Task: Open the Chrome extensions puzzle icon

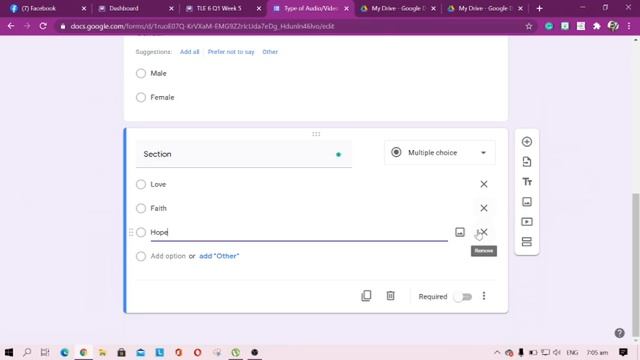Action: click(x=596, y=26)
